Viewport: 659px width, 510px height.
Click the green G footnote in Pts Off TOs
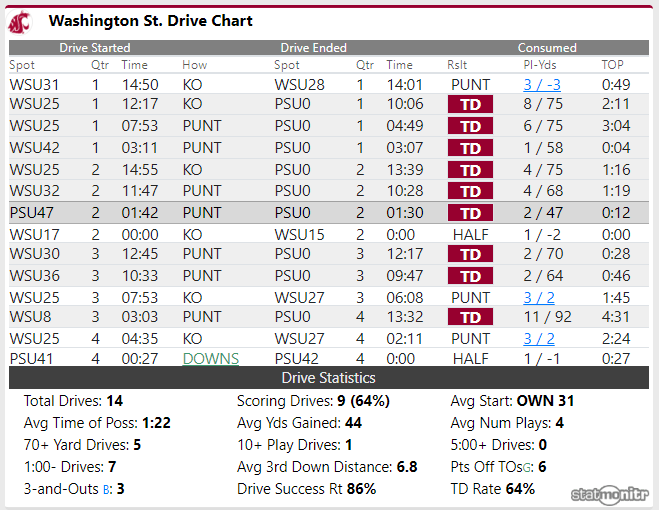[x=525, y=468]
